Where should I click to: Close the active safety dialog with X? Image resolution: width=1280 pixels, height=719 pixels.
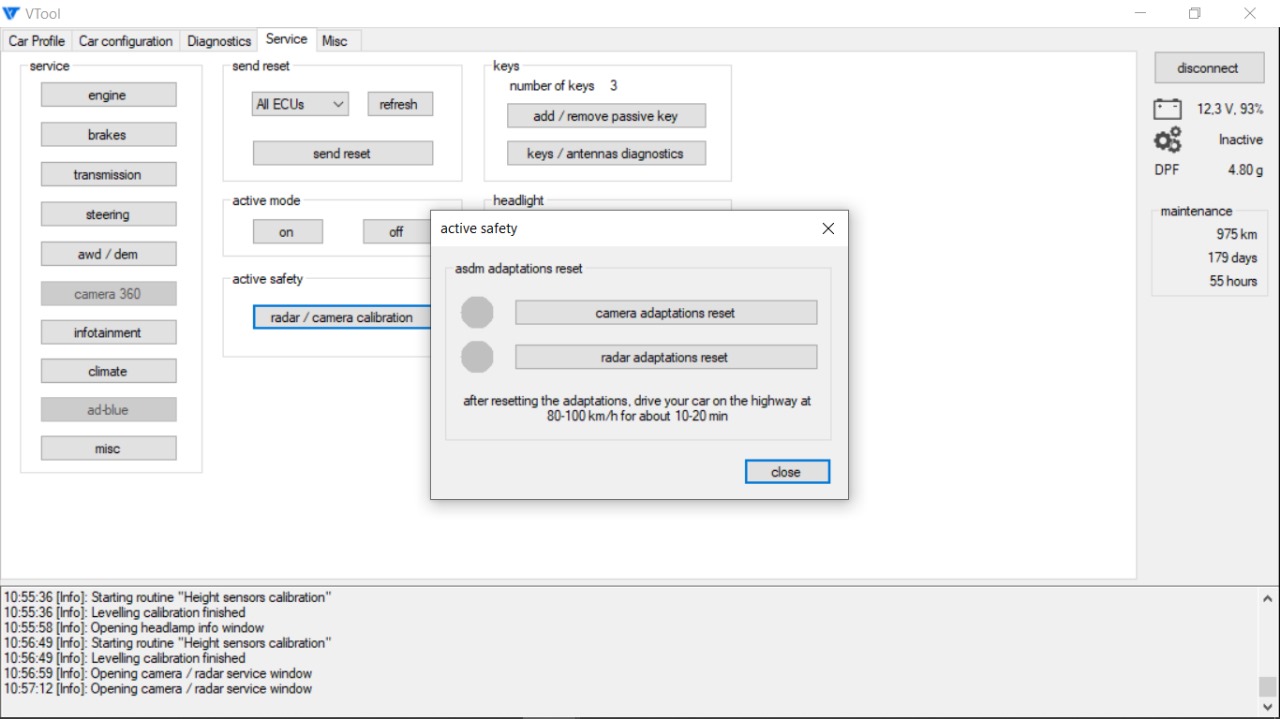(x=828, y=229)
